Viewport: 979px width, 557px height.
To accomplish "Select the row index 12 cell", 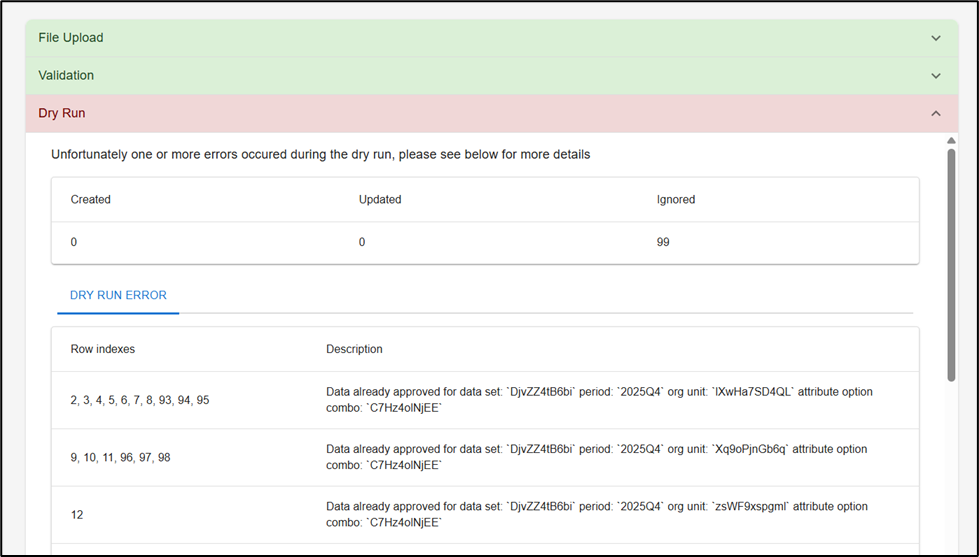I will [x=77, y=515].
